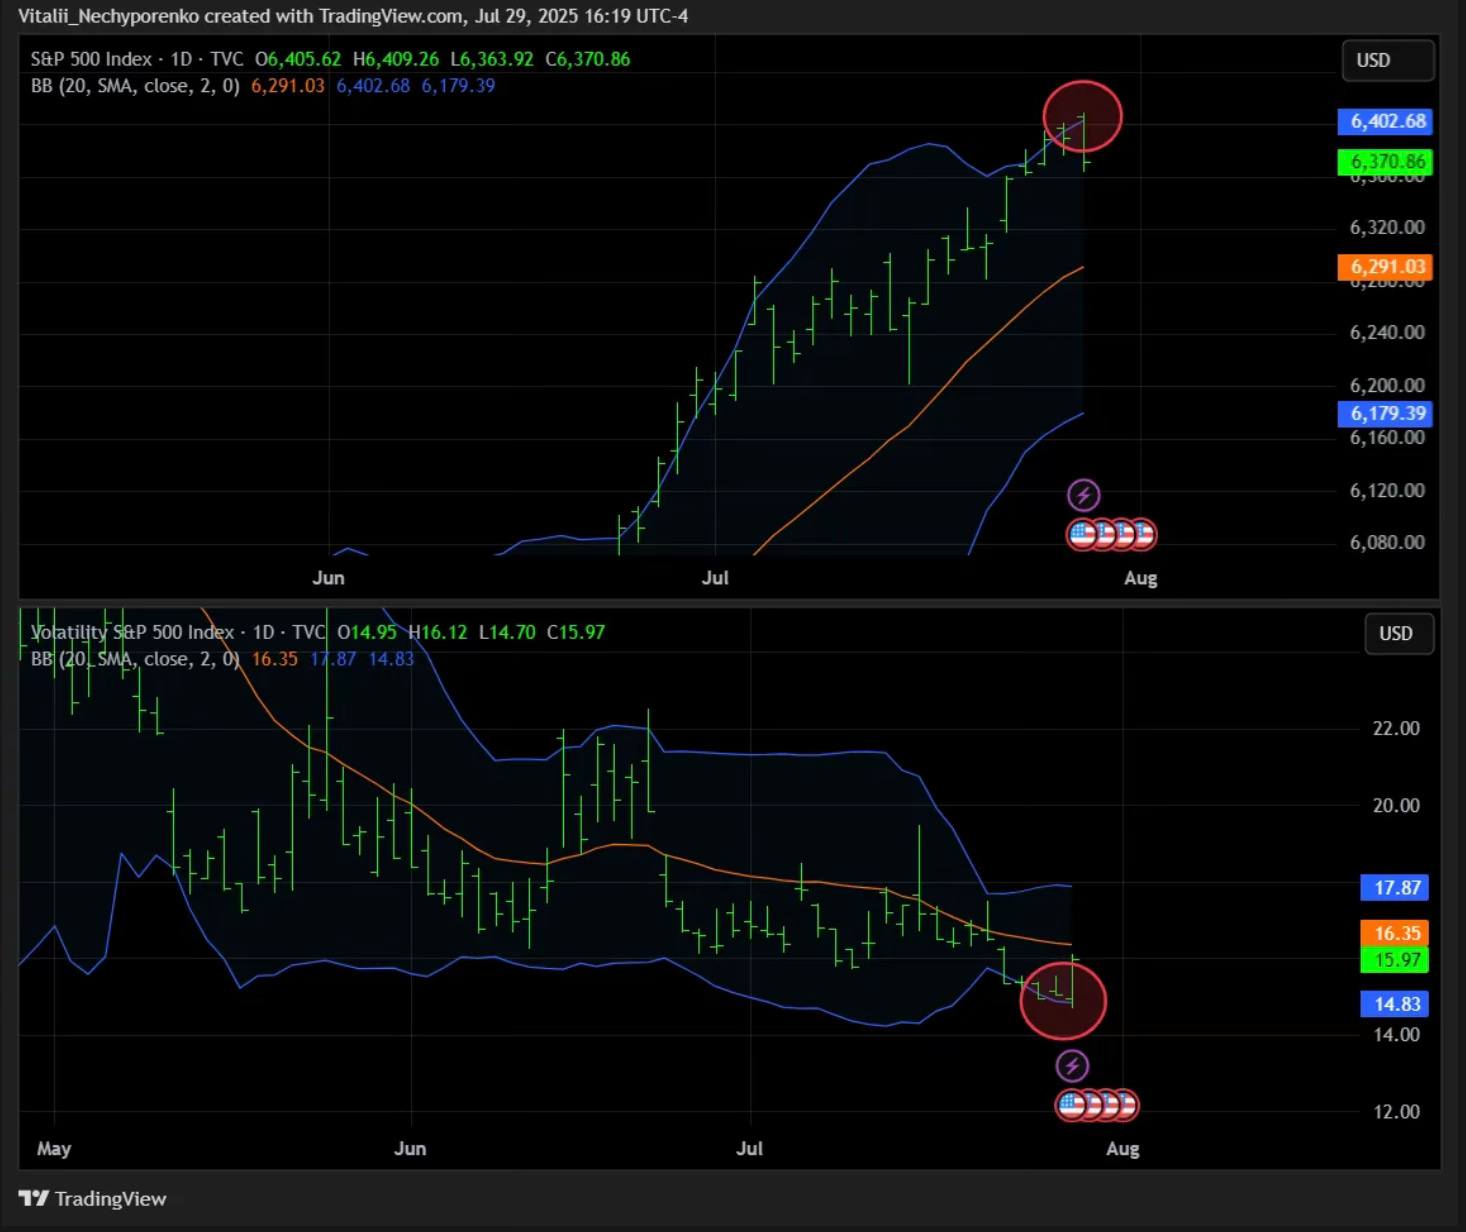The width and height of the screenshot is (1466, 1232).
Task: Click the 6,240.00 price axis tick
Action: [x=1387, y=333]
